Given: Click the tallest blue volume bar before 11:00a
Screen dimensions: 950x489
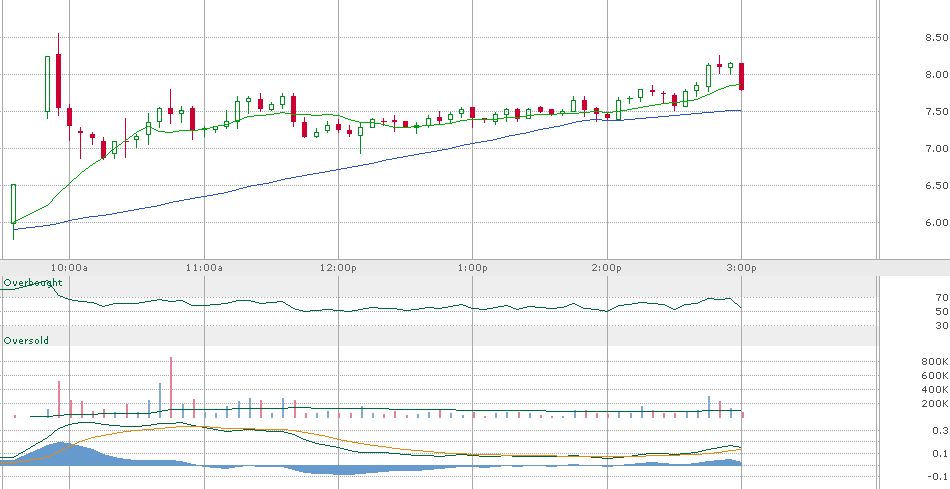Looking at the screenshot, I should [160, 401].
